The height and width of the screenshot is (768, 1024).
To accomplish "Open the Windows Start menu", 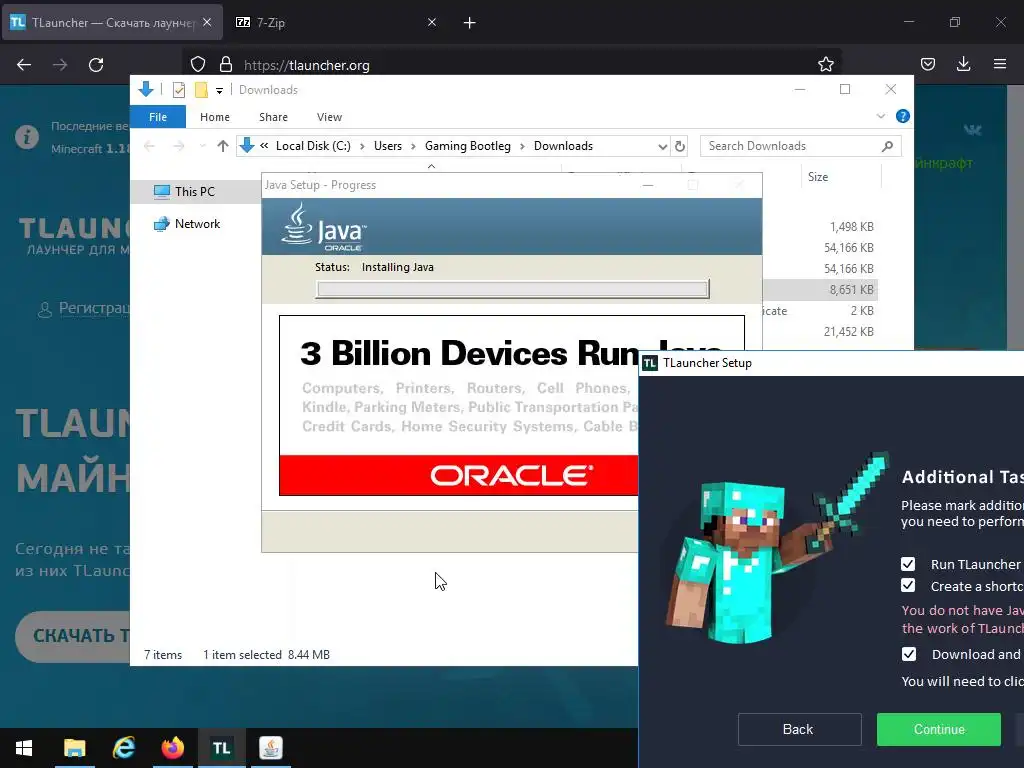I will coord(24,748).
